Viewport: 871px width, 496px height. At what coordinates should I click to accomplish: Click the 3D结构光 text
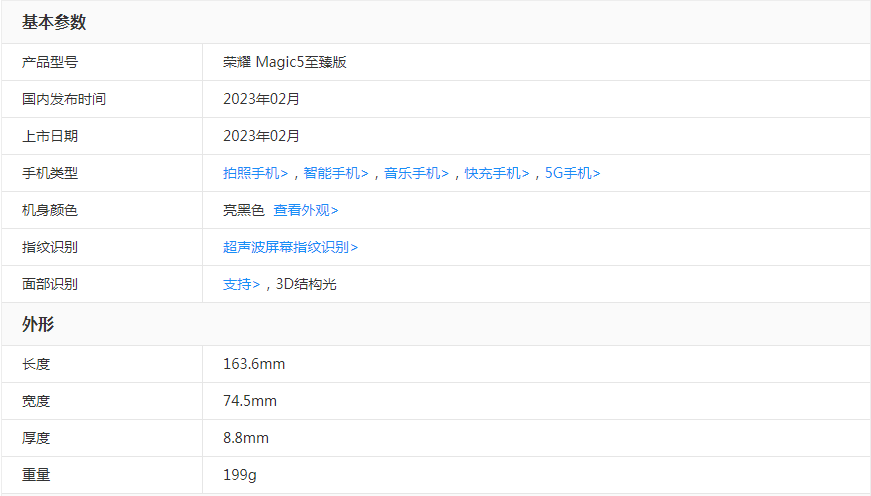[x=306, y=284]
